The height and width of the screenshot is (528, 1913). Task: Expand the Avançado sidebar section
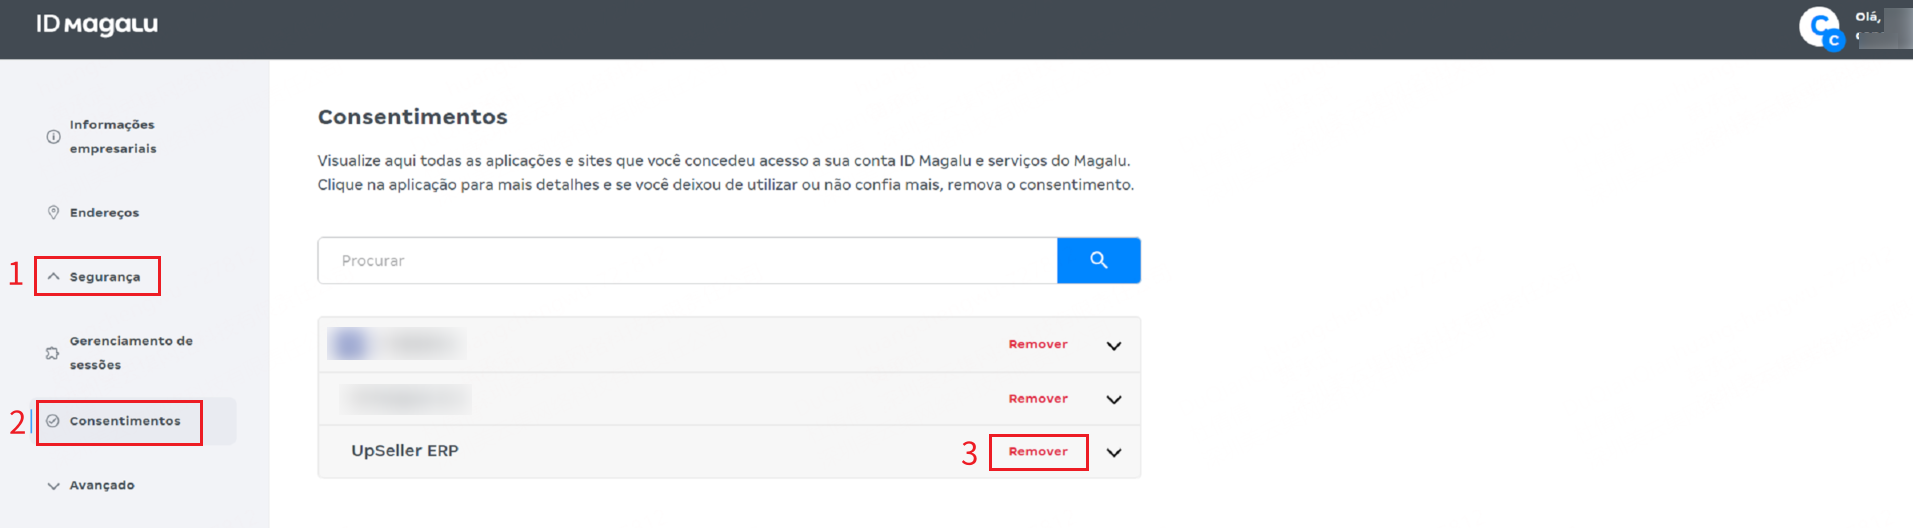[54, 486]
